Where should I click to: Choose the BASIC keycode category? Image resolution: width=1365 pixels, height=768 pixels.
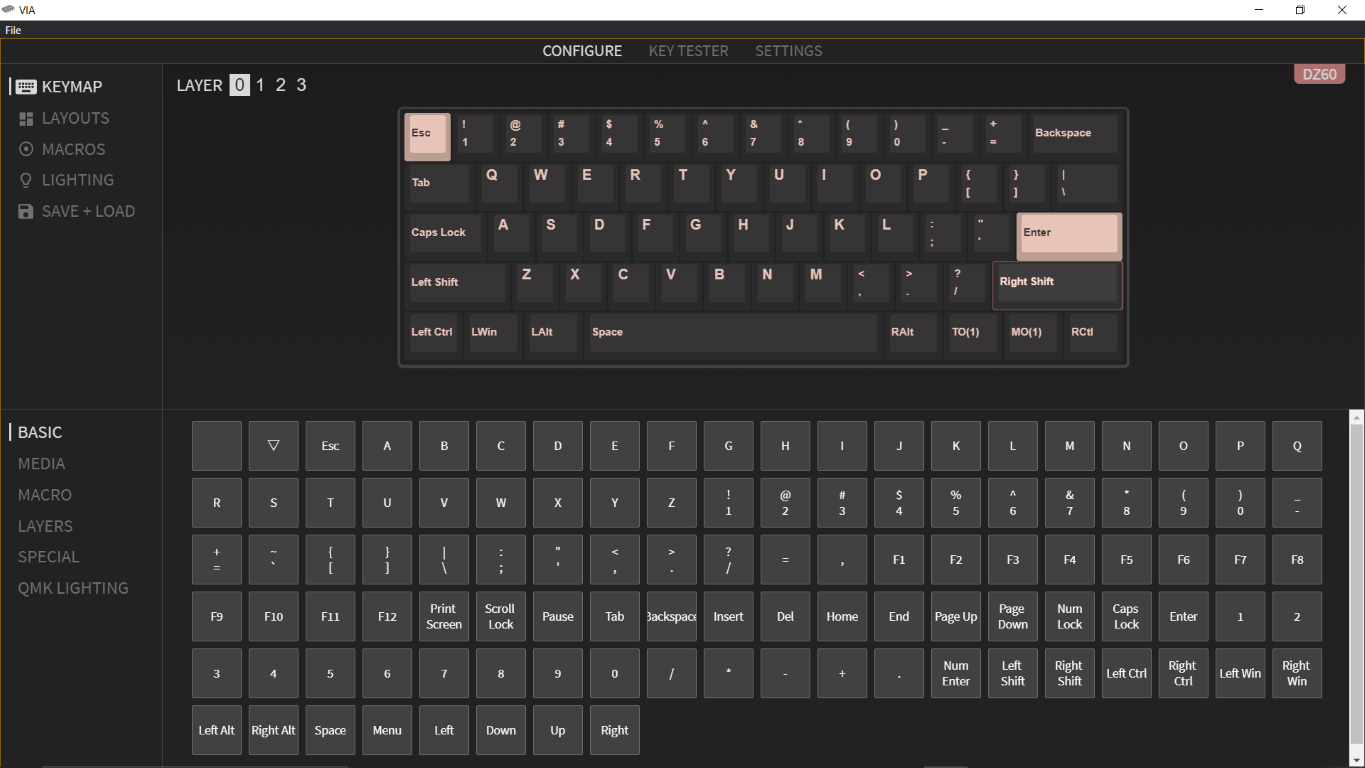pyautogui.click(x=40, y=433)
